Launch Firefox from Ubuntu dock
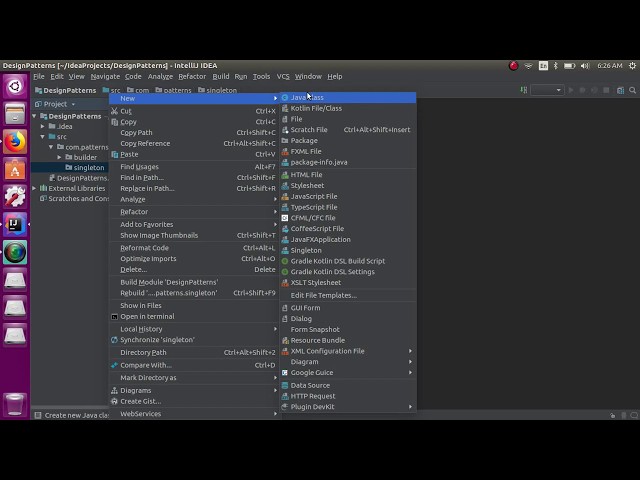The width and height of the screenshot is (640, 480). [x=15, y=142]
